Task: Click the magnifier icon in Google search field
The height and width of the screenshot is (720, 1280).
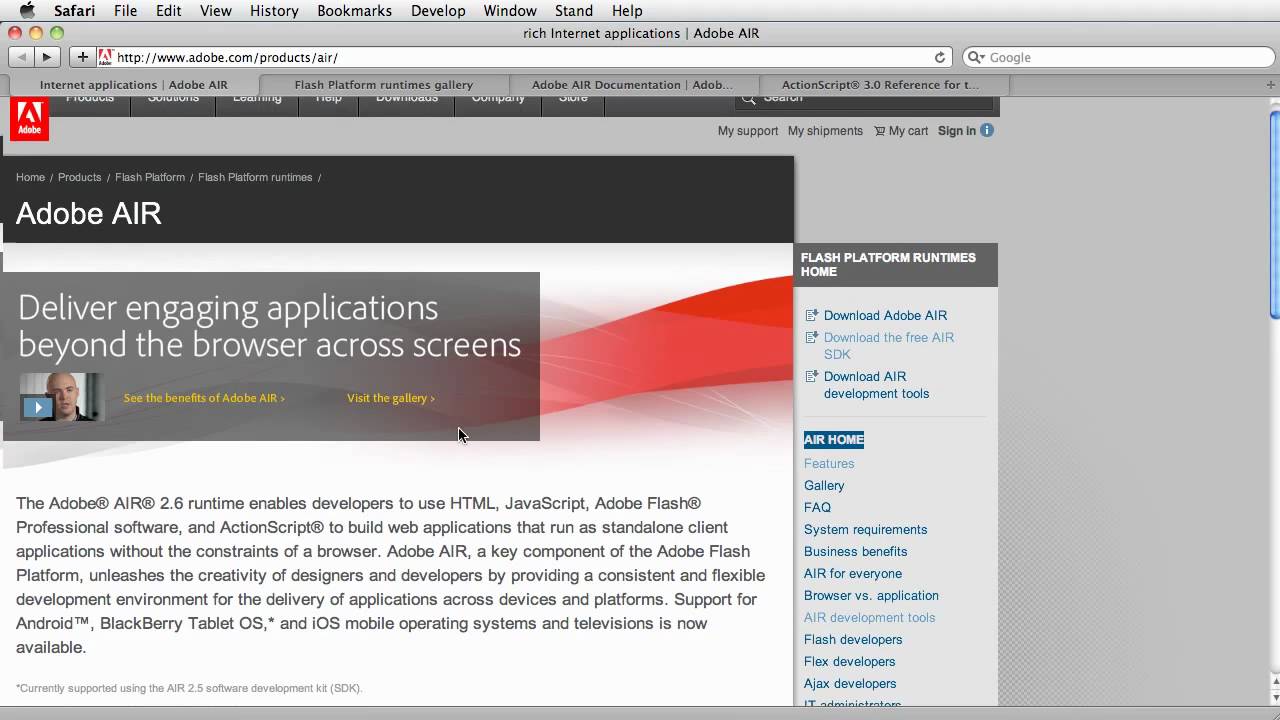Action: (x=976, y=57)
